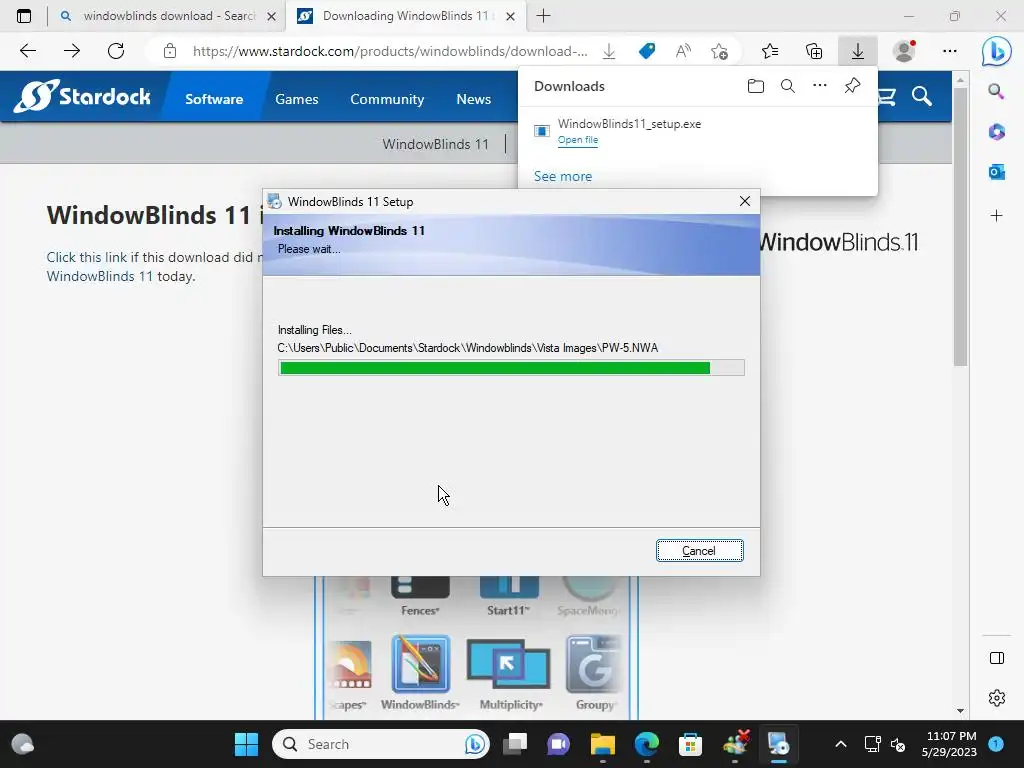Click WindowBlinds11_setup.exe file name

[x=630, y=124]
